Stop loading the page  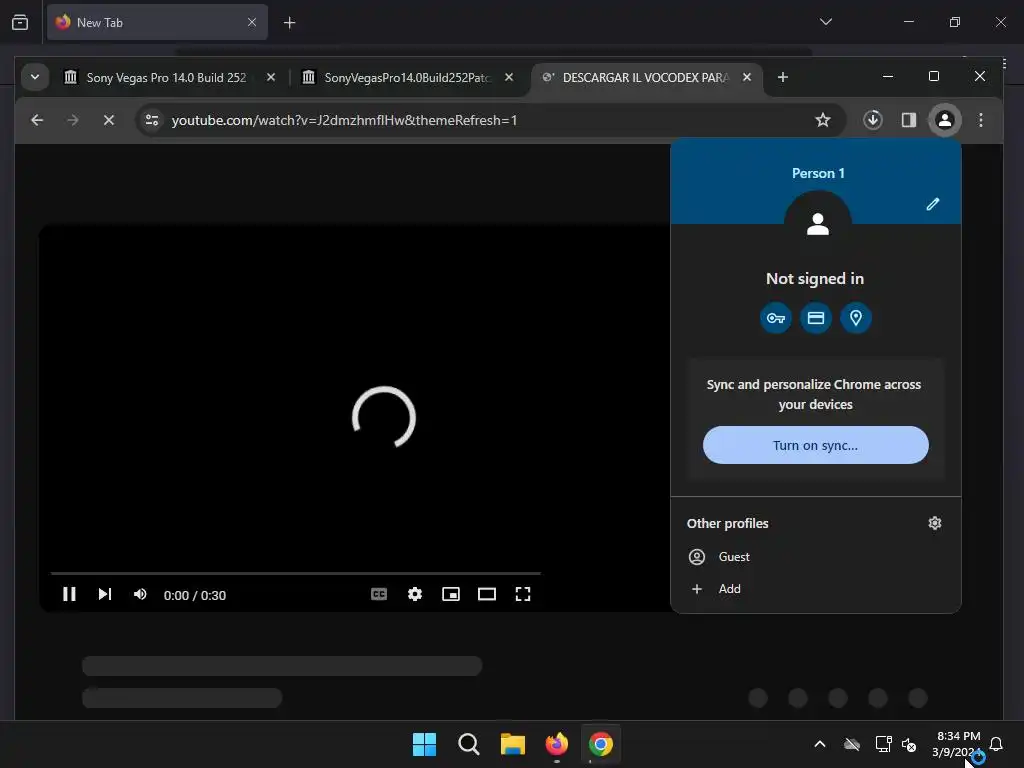(108, 120)
